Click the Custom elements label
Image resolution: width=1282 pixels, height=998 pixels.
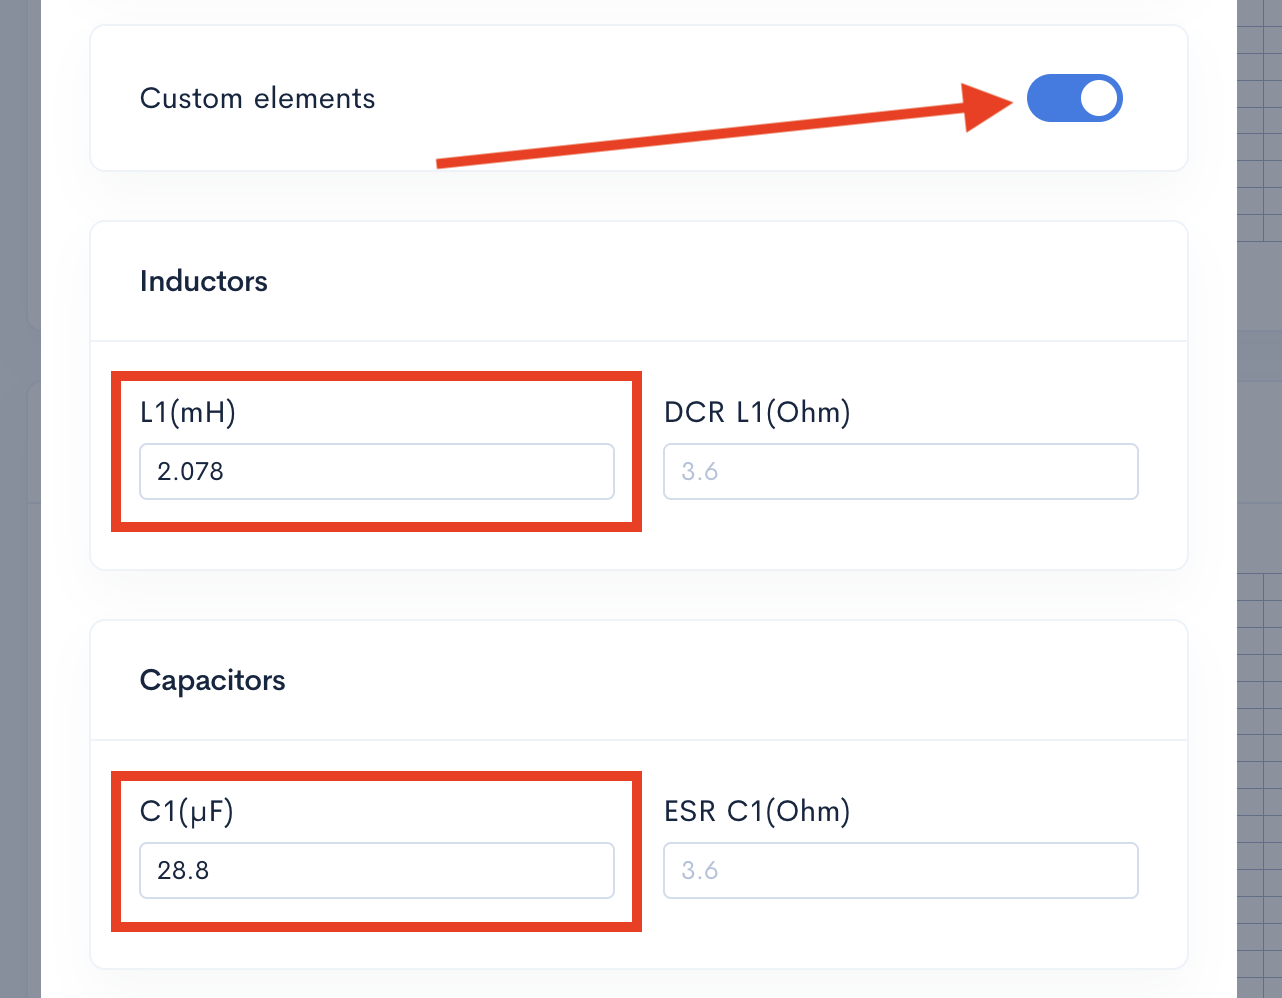pos(257,98)
